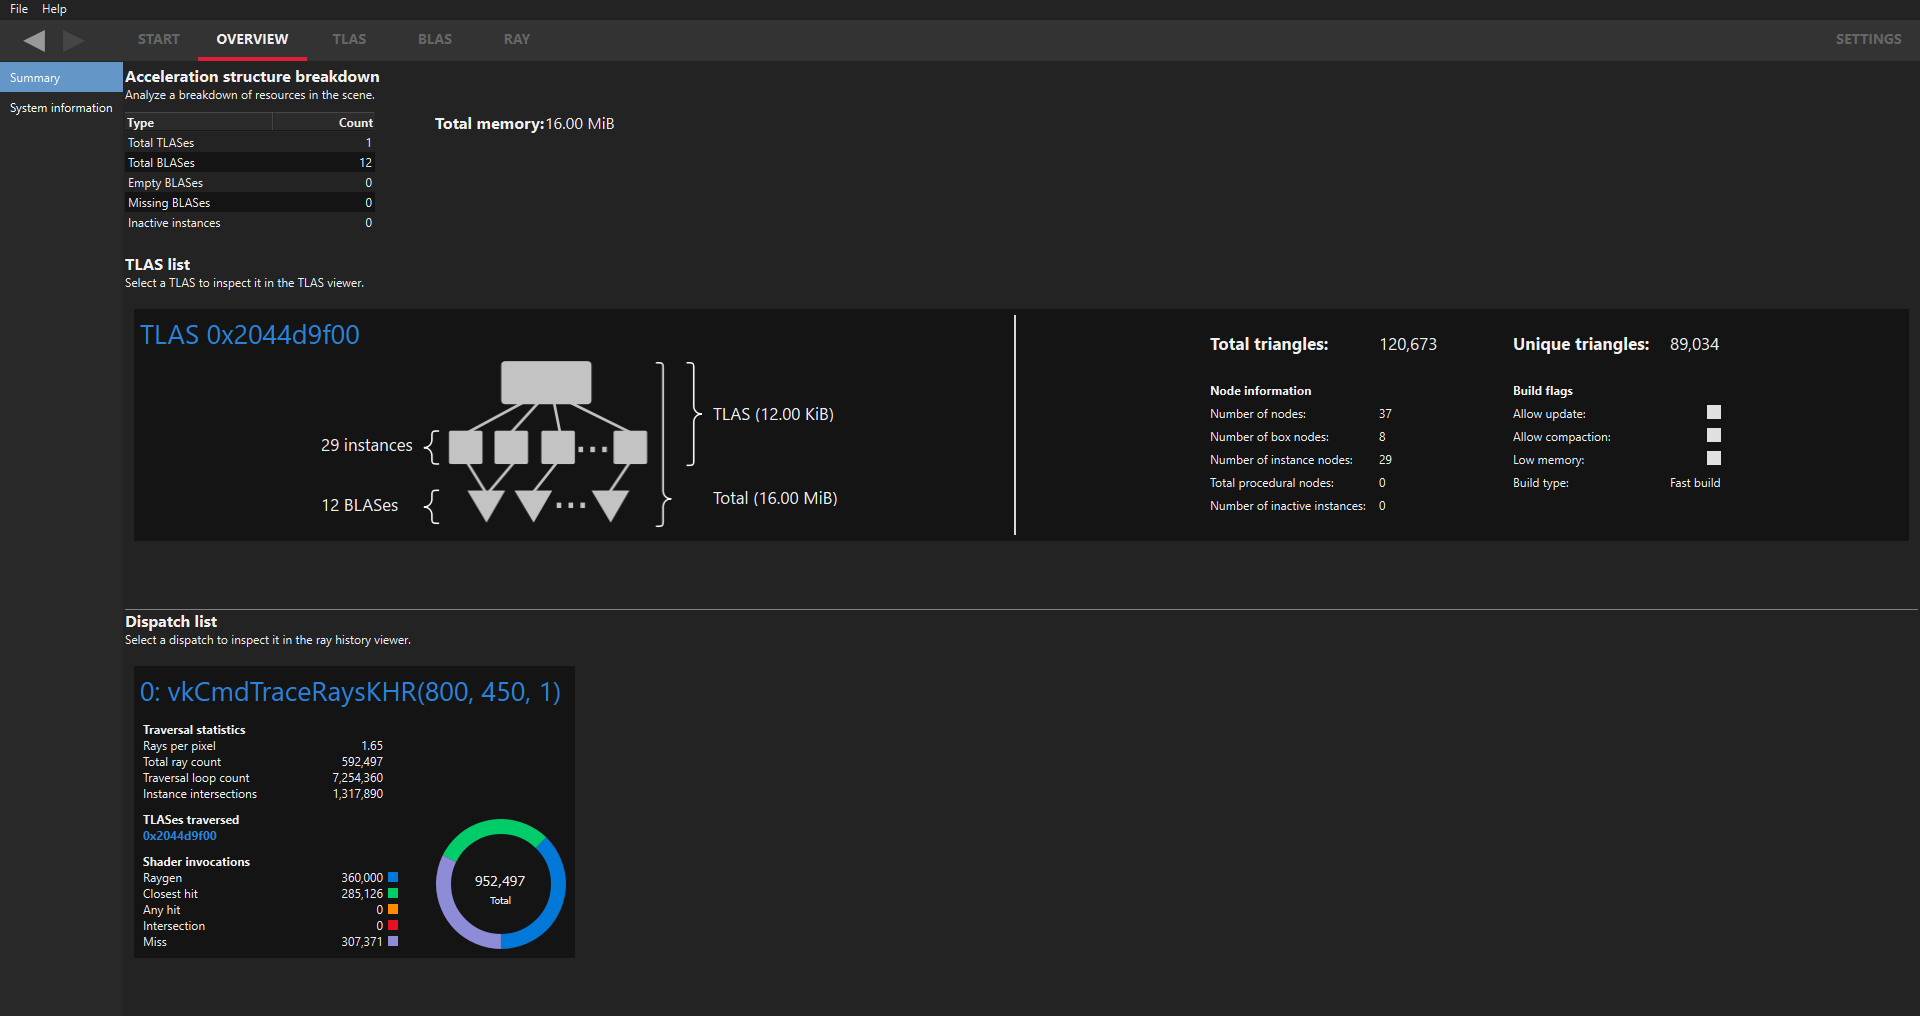Click the green Closest hit legend square
1920x1016 pixels.
393,893
